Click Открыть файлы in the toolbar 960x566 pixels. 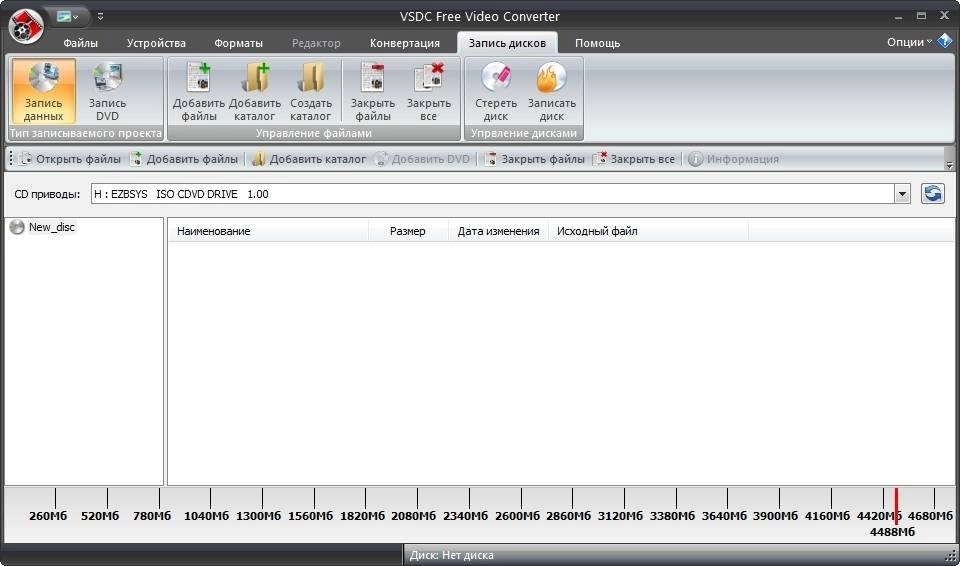point(69,159)
